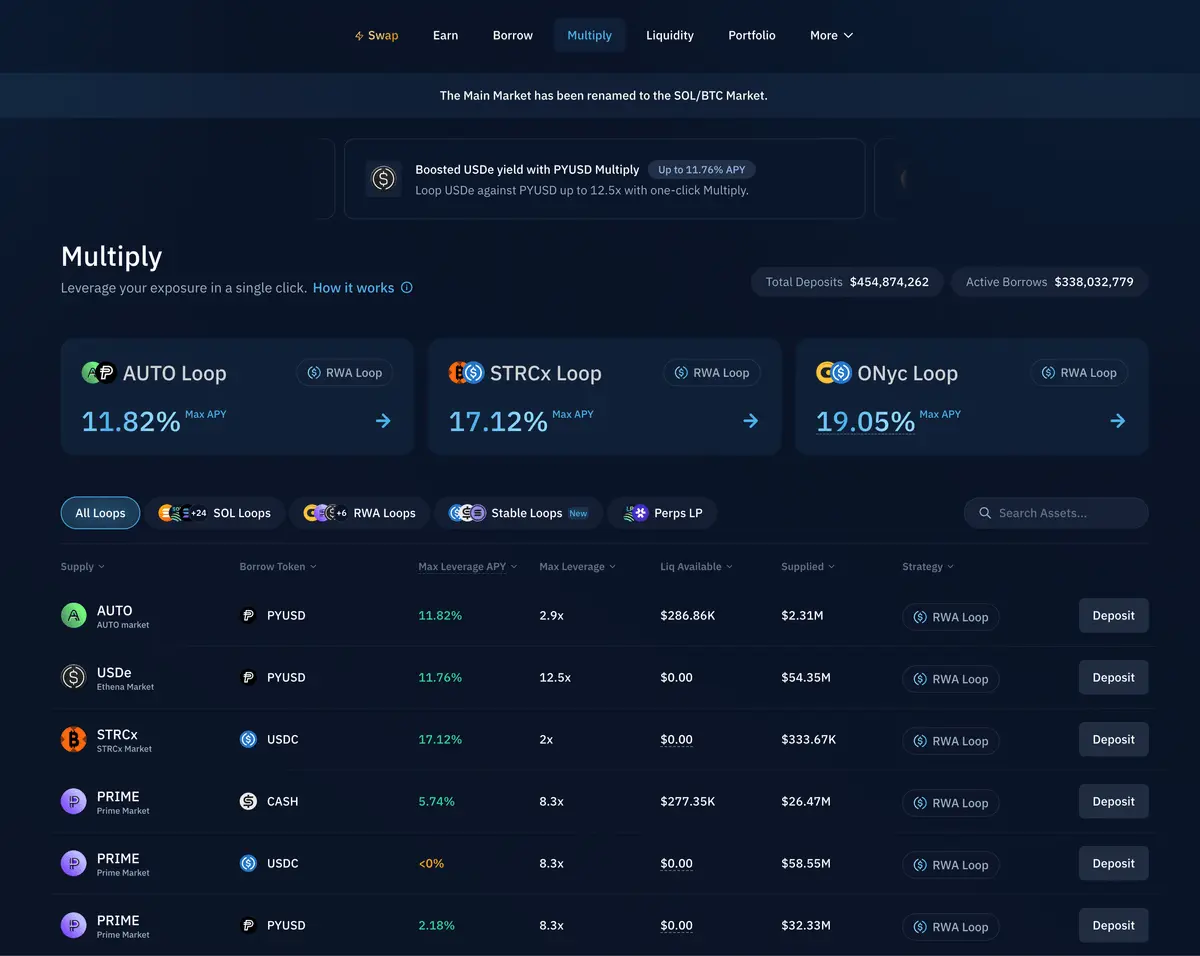The width and height of the screenshot is (1200, 956).
Task: Select the Multiply tab
Action: [x=590, y=35]
